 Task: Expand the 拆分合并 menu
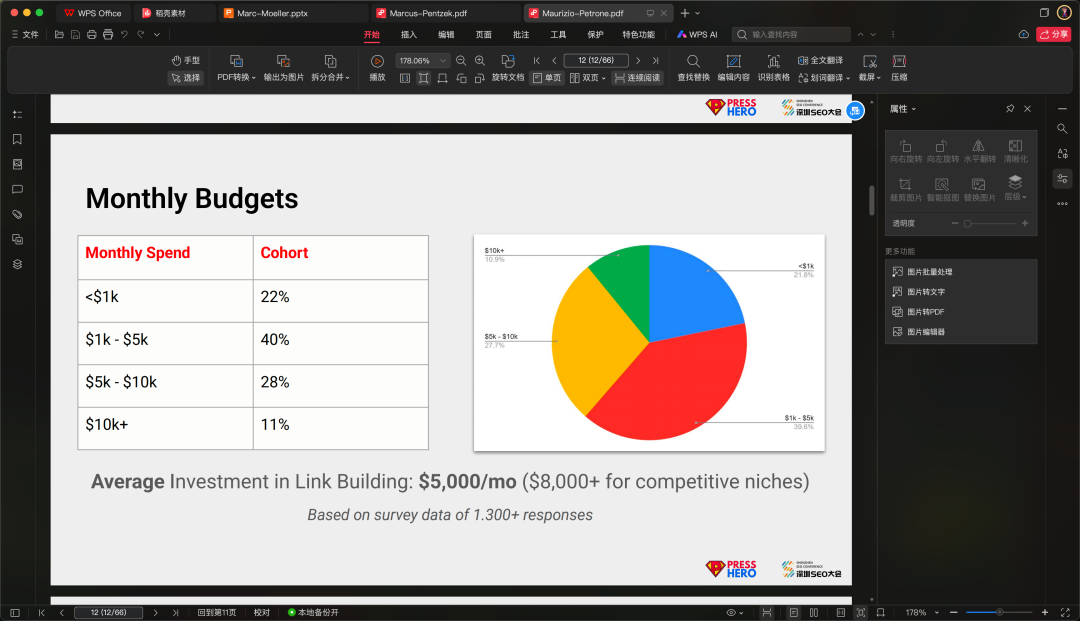[331, 77]
